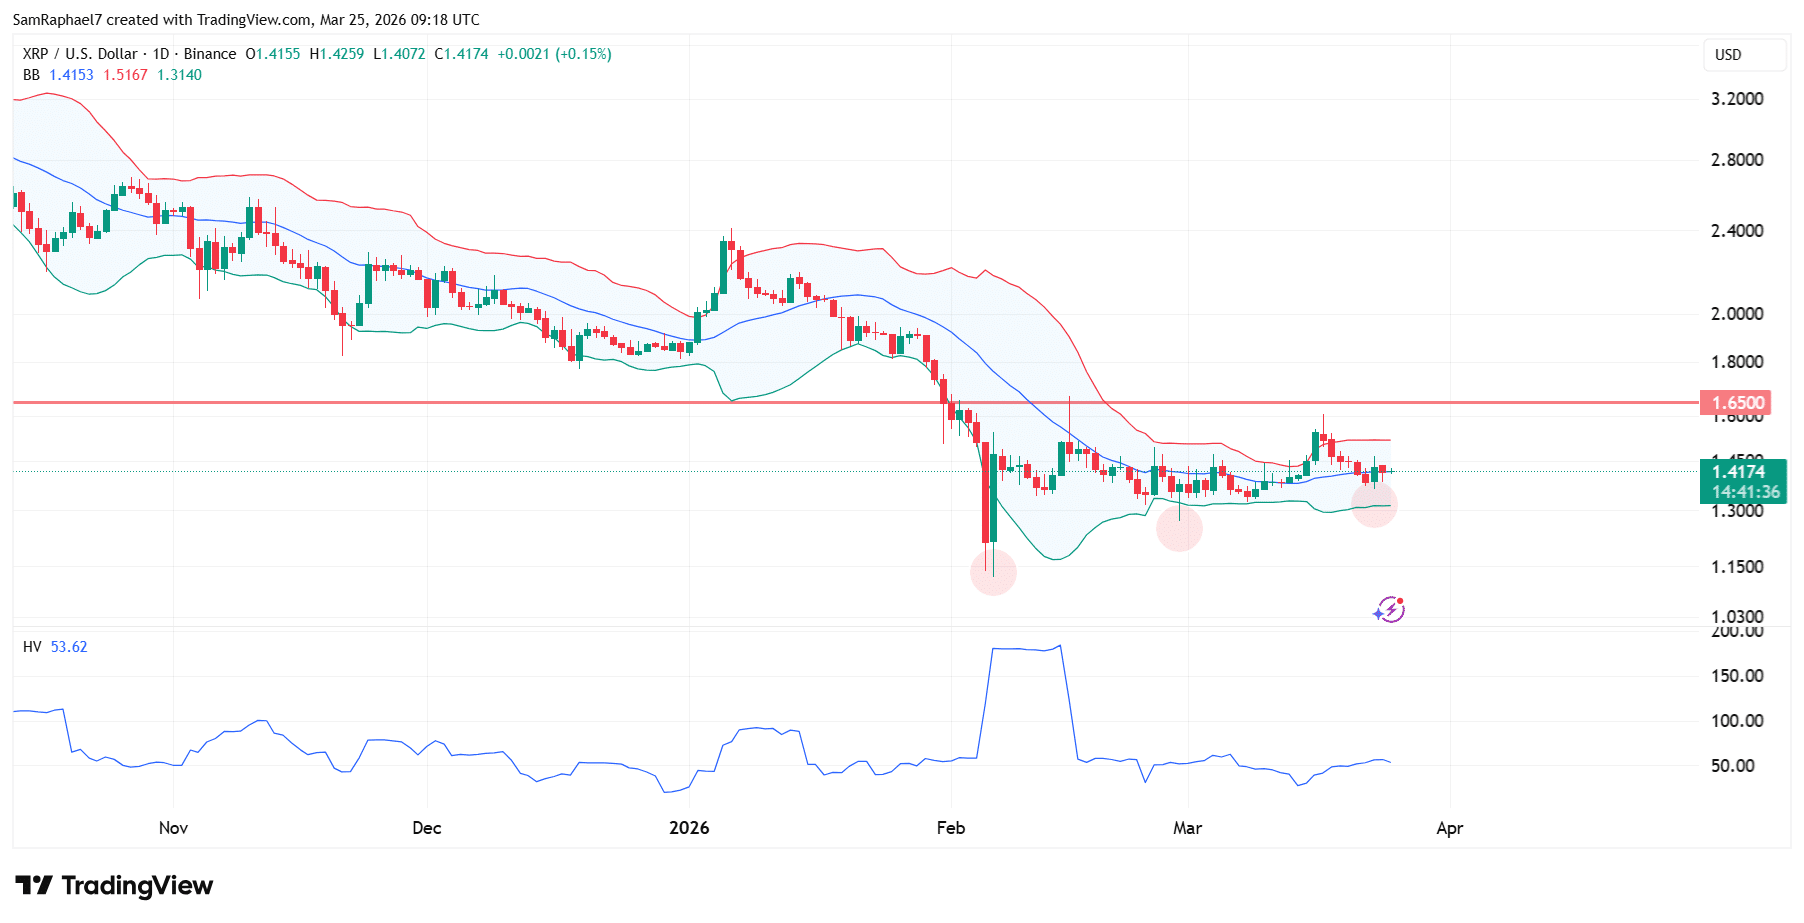The width and height of the screenshot is (1804, 923).
Task: Change the 1D timeframe in the legend
Action: point(160,54)
